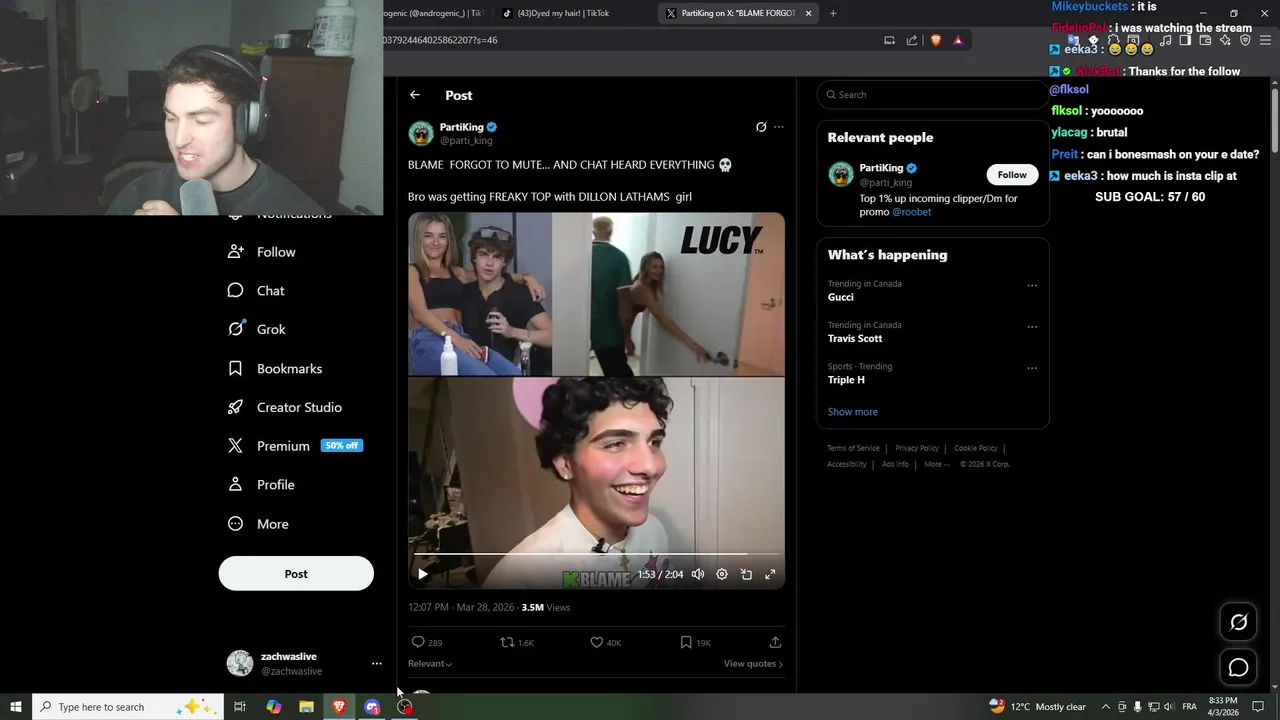Expand the video to fullscreen

(x=770, y=574)
